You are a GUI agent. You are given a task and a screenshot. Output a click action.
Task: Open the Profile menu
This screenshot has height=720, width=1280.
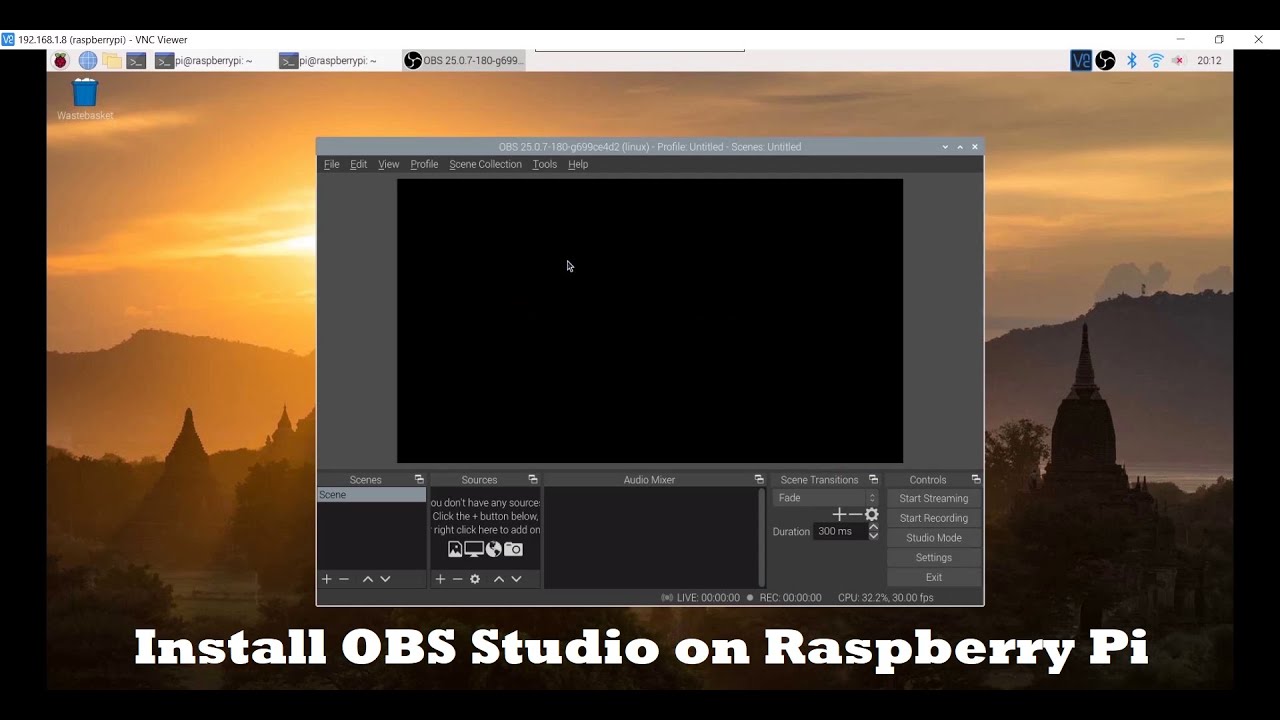click(424, 164)
